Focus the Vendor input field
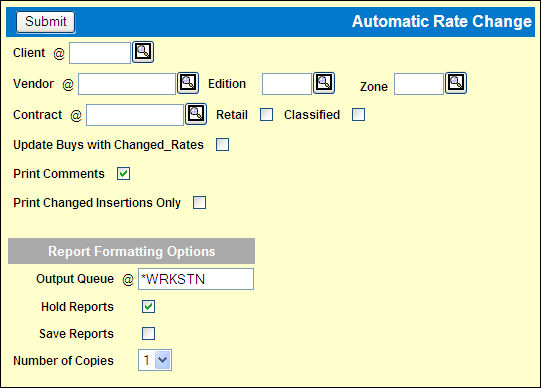The height and width of the screenshot is (388, 541). coord(127,84)
